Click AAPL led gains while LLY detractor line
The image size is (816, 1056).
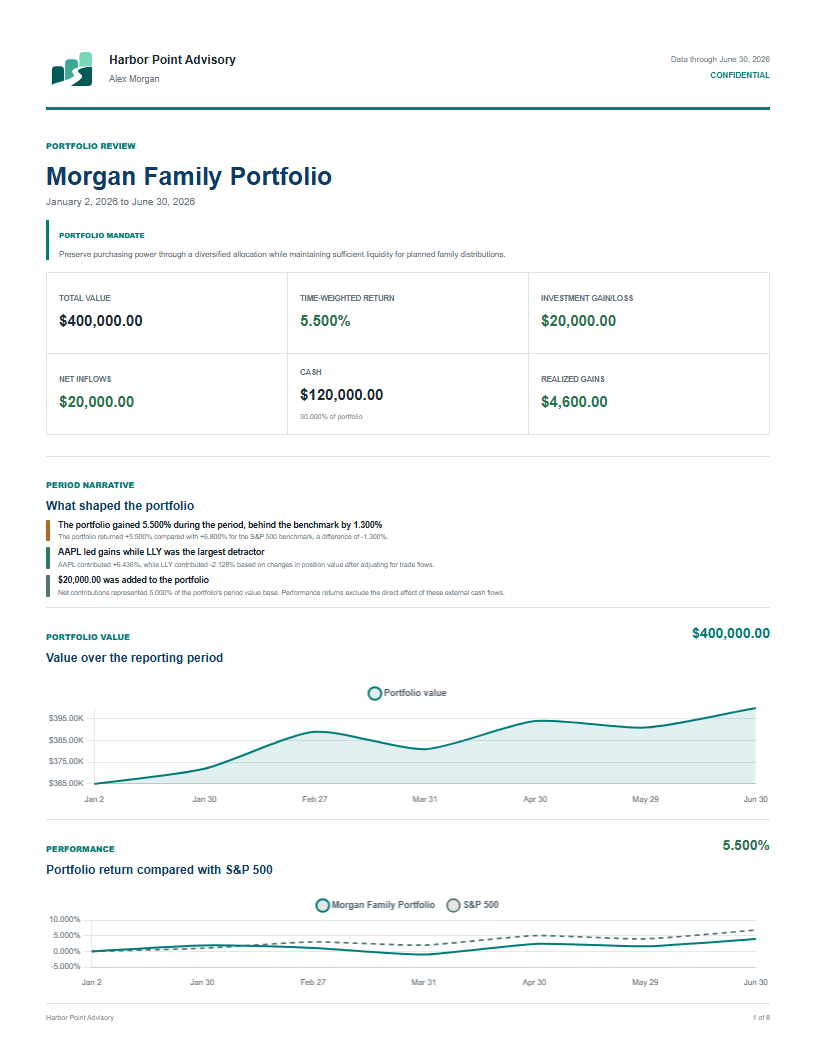tap(161, 552)
